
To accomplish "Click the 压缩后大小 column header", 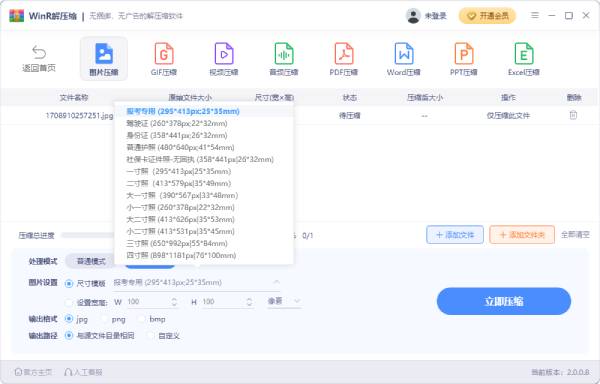I will 425,98.
